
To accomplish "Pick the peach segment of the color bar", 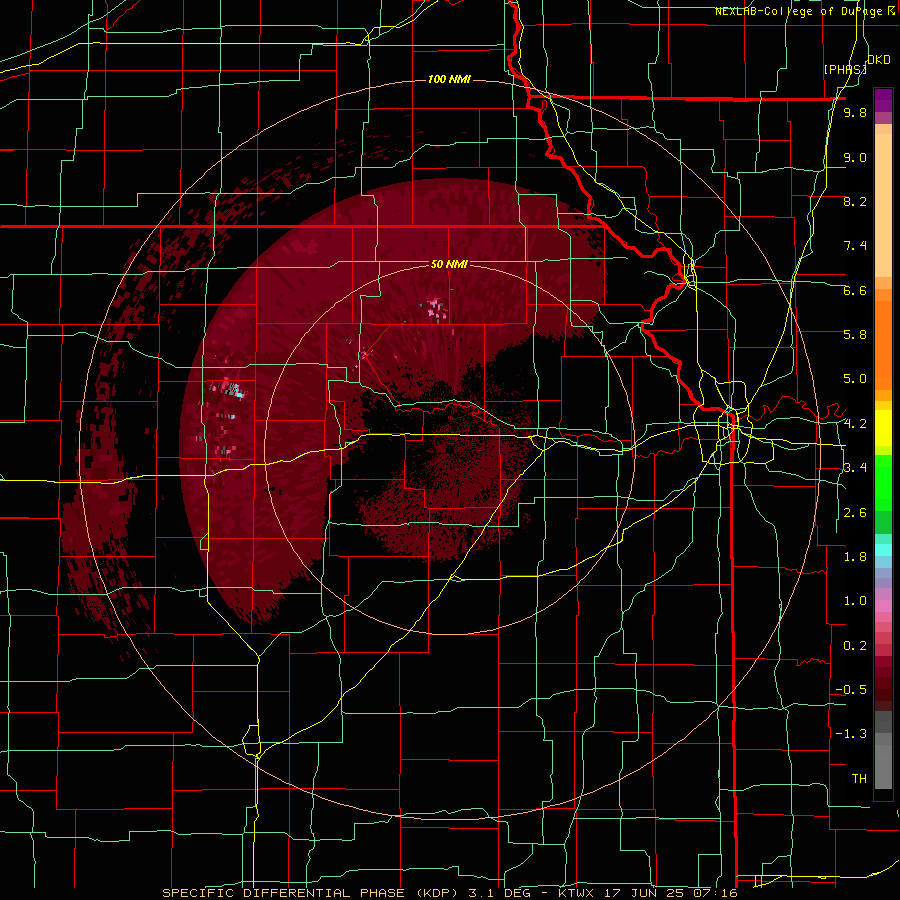I will [x=883, y=205].
